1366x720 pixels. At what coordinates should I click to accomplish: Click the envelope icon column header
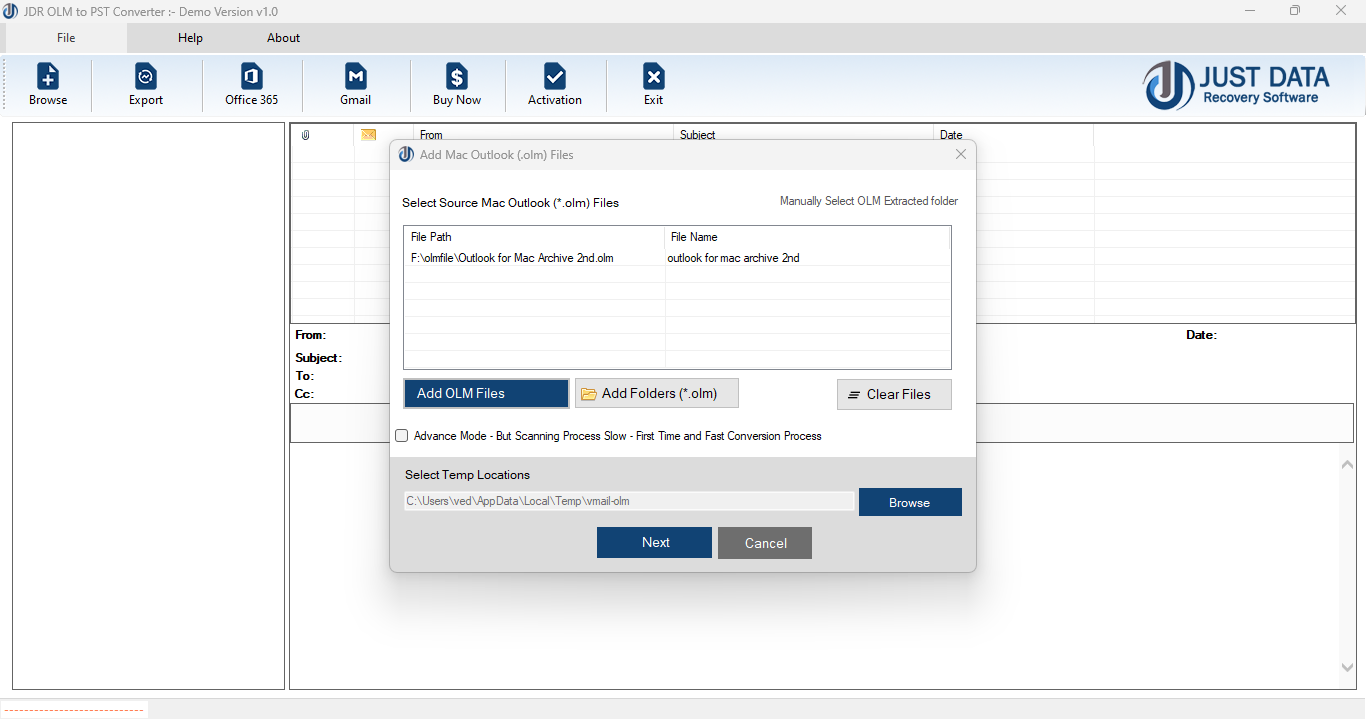369,134
